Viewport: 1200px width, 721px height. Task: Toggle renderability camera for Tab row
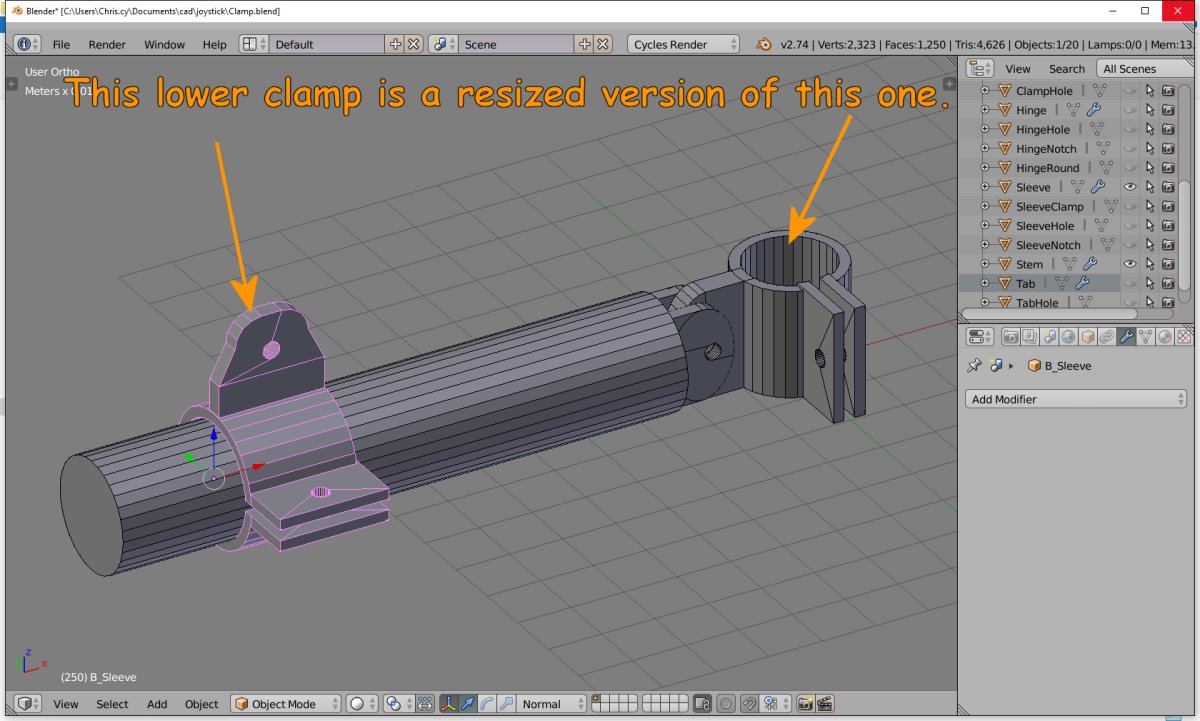pyautogui.click(x=1168, y=283)
